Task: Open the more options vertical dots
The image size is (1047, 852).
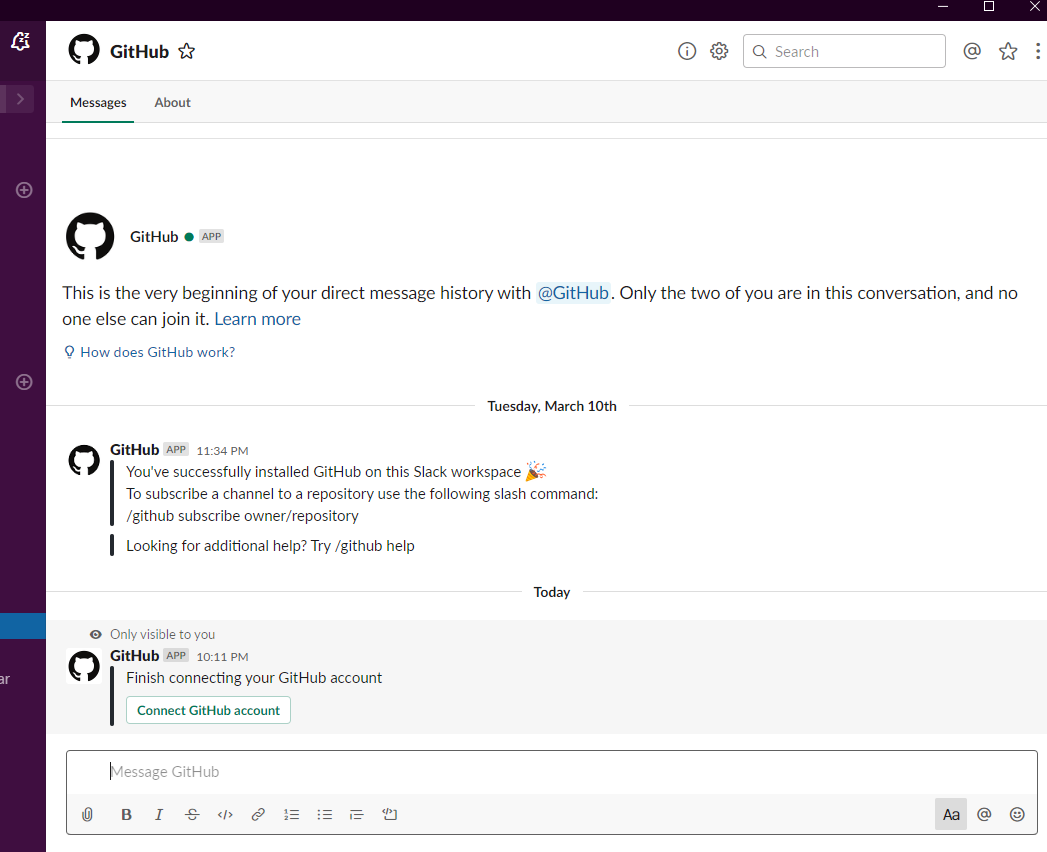Action: click(x=1038, y=51)
